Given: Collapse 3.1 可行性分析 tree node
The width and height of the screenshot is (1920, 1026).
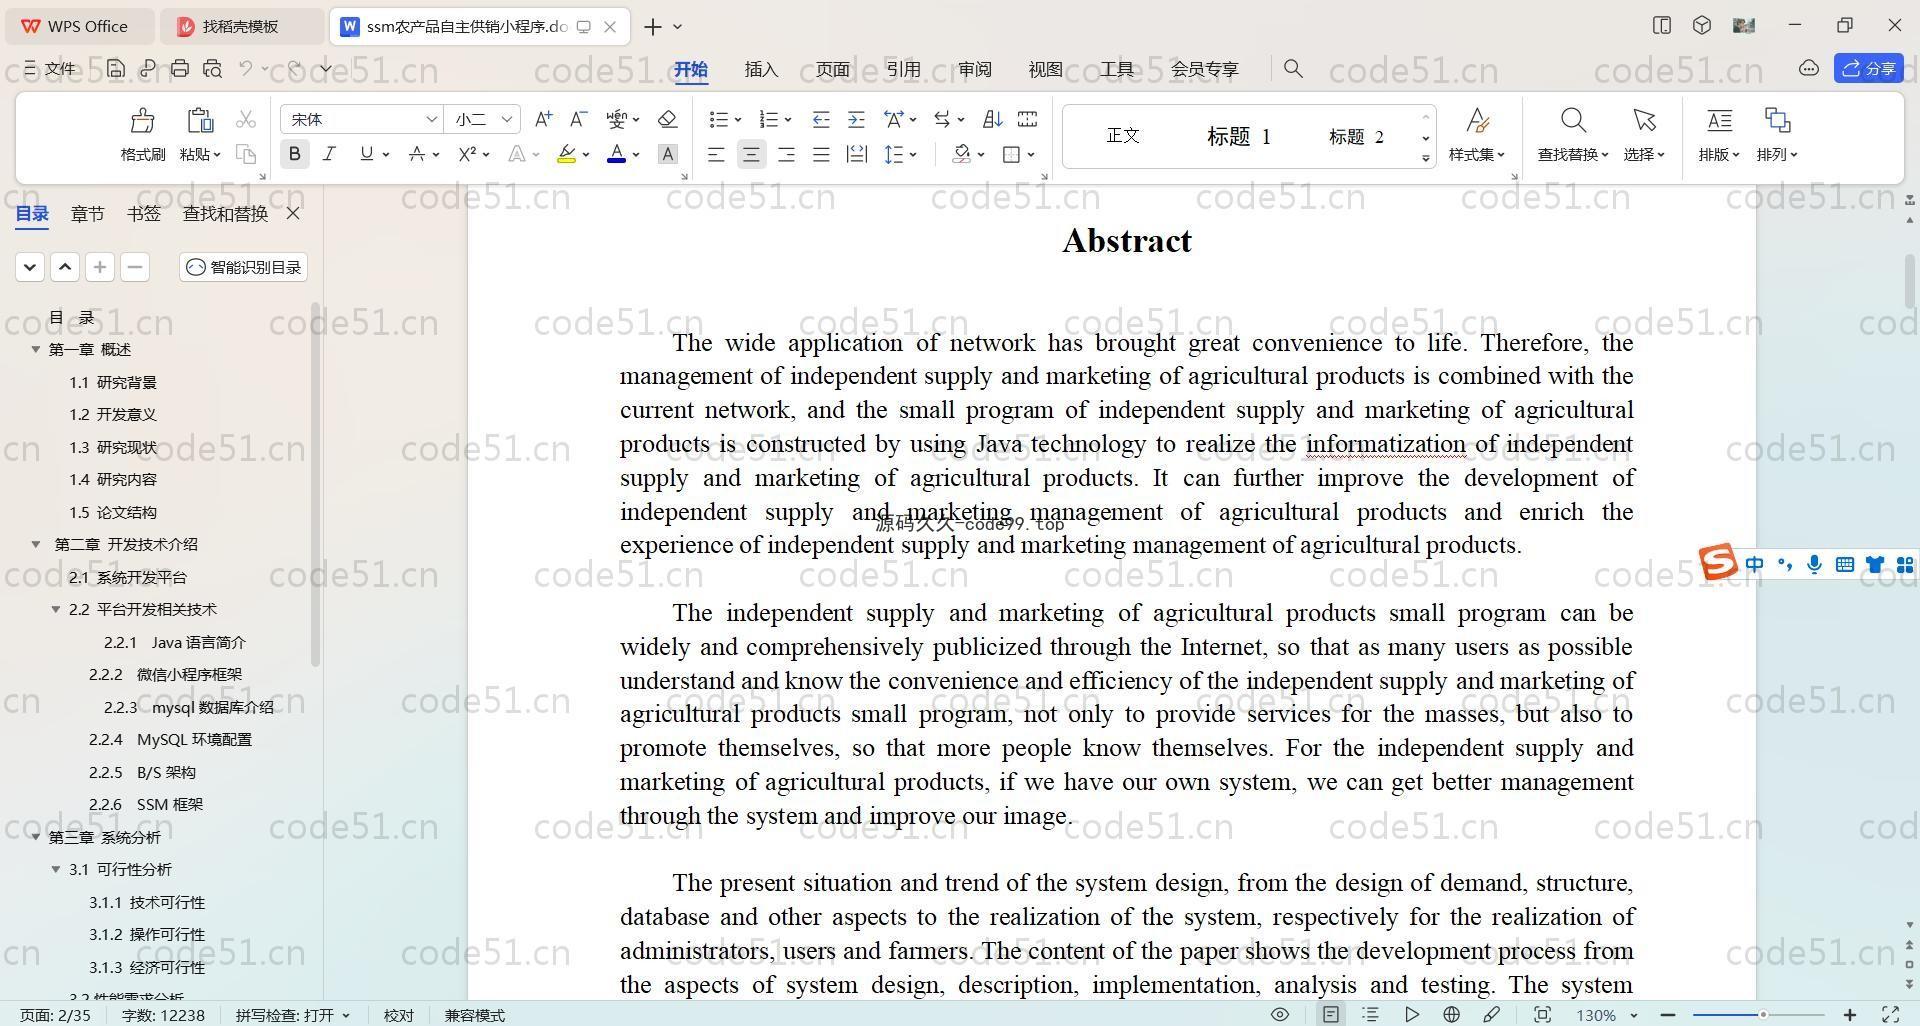Looking at the screenshot, I should click(x=56, y=869).
